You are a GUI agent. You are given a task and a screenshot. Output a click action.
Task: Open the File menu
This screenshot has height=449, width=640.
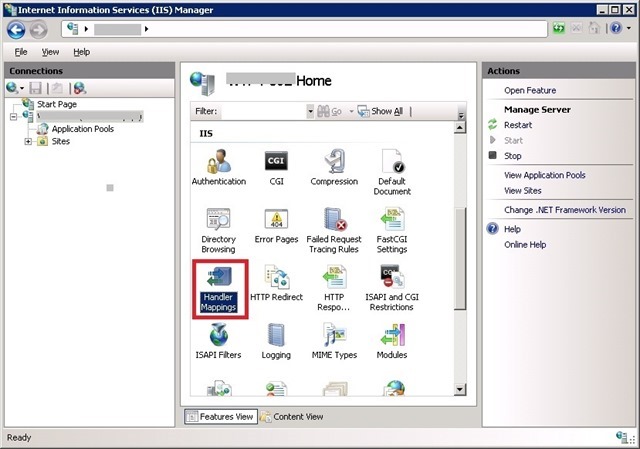[21, 52]
